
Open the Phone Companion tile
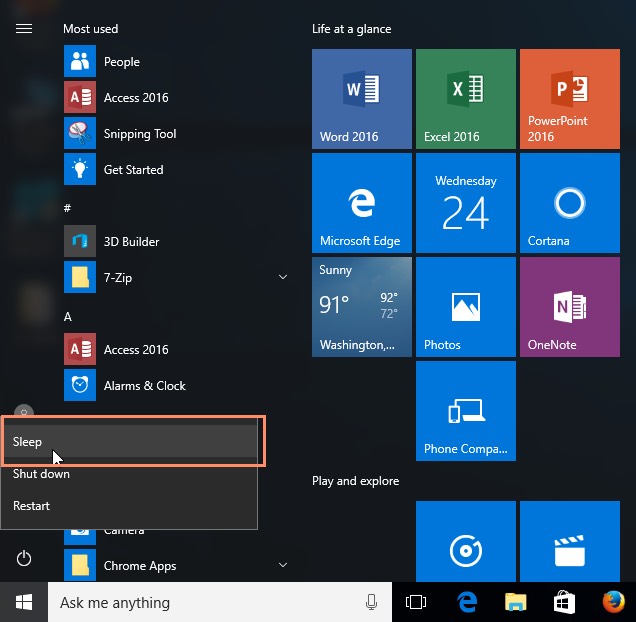tap(466, 411)
